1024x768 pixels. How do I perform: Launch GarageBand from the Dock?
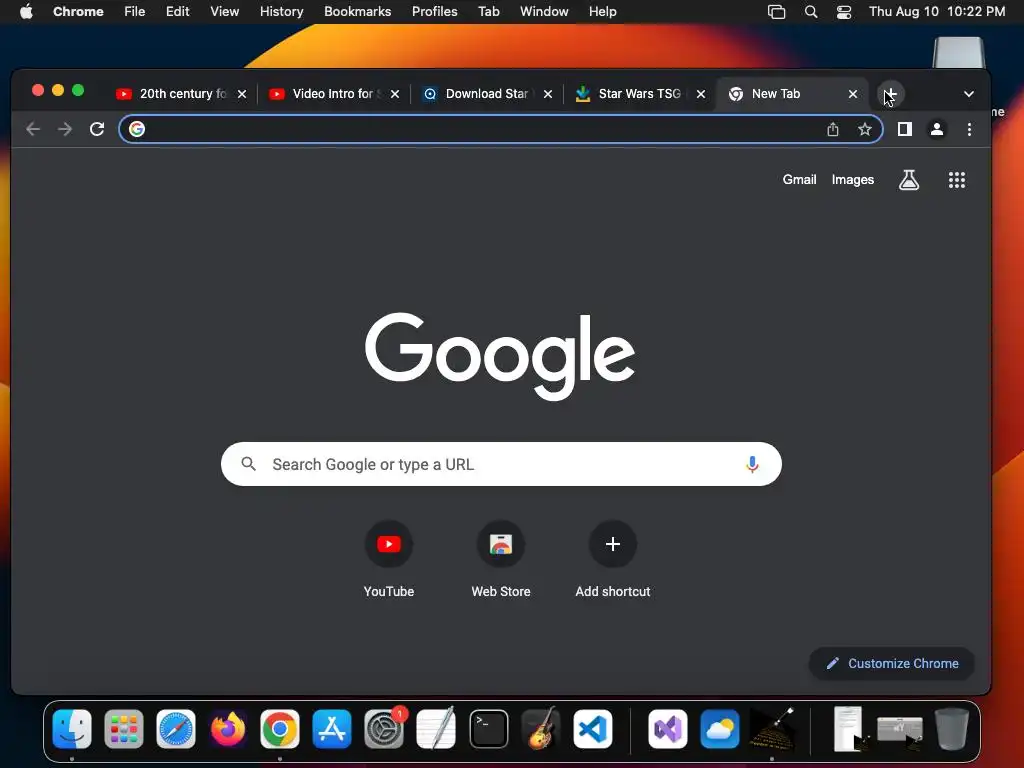541,729
